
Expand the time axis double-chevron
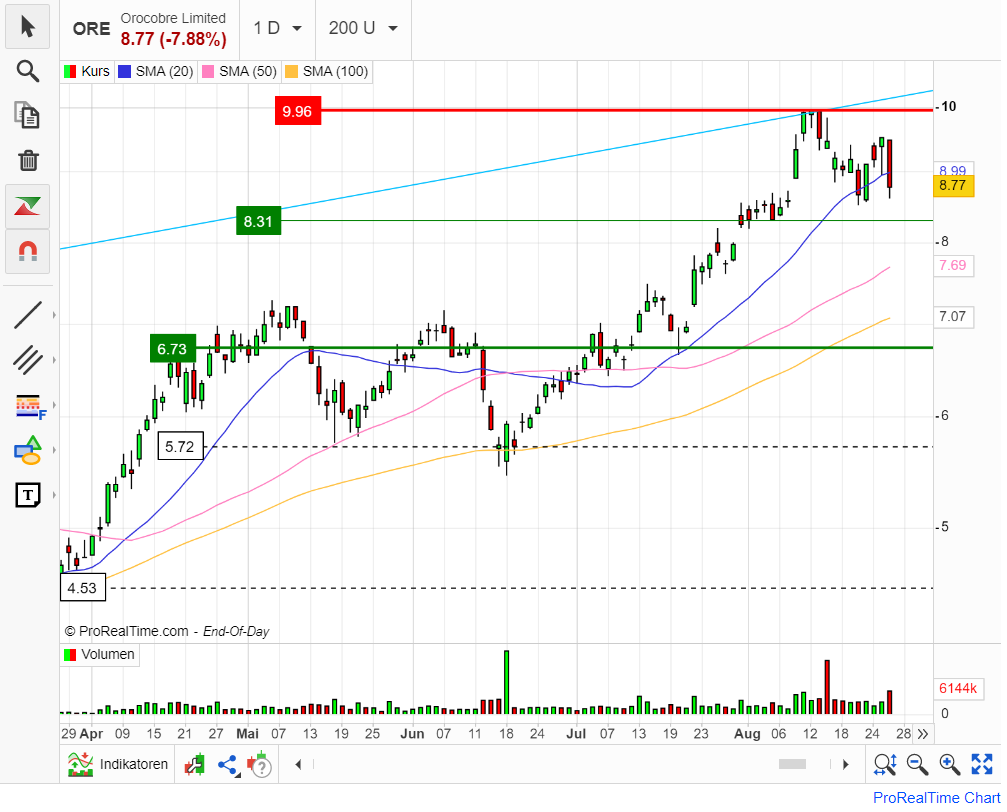922,734
